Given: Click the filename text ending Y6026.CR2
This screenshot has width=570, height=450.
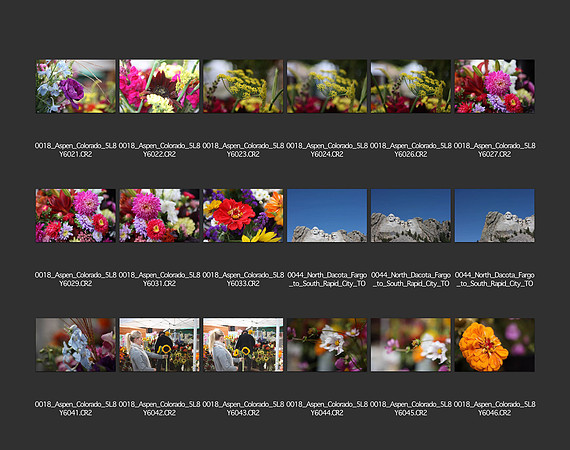Looking at the screenshot, I should (411, 150).
